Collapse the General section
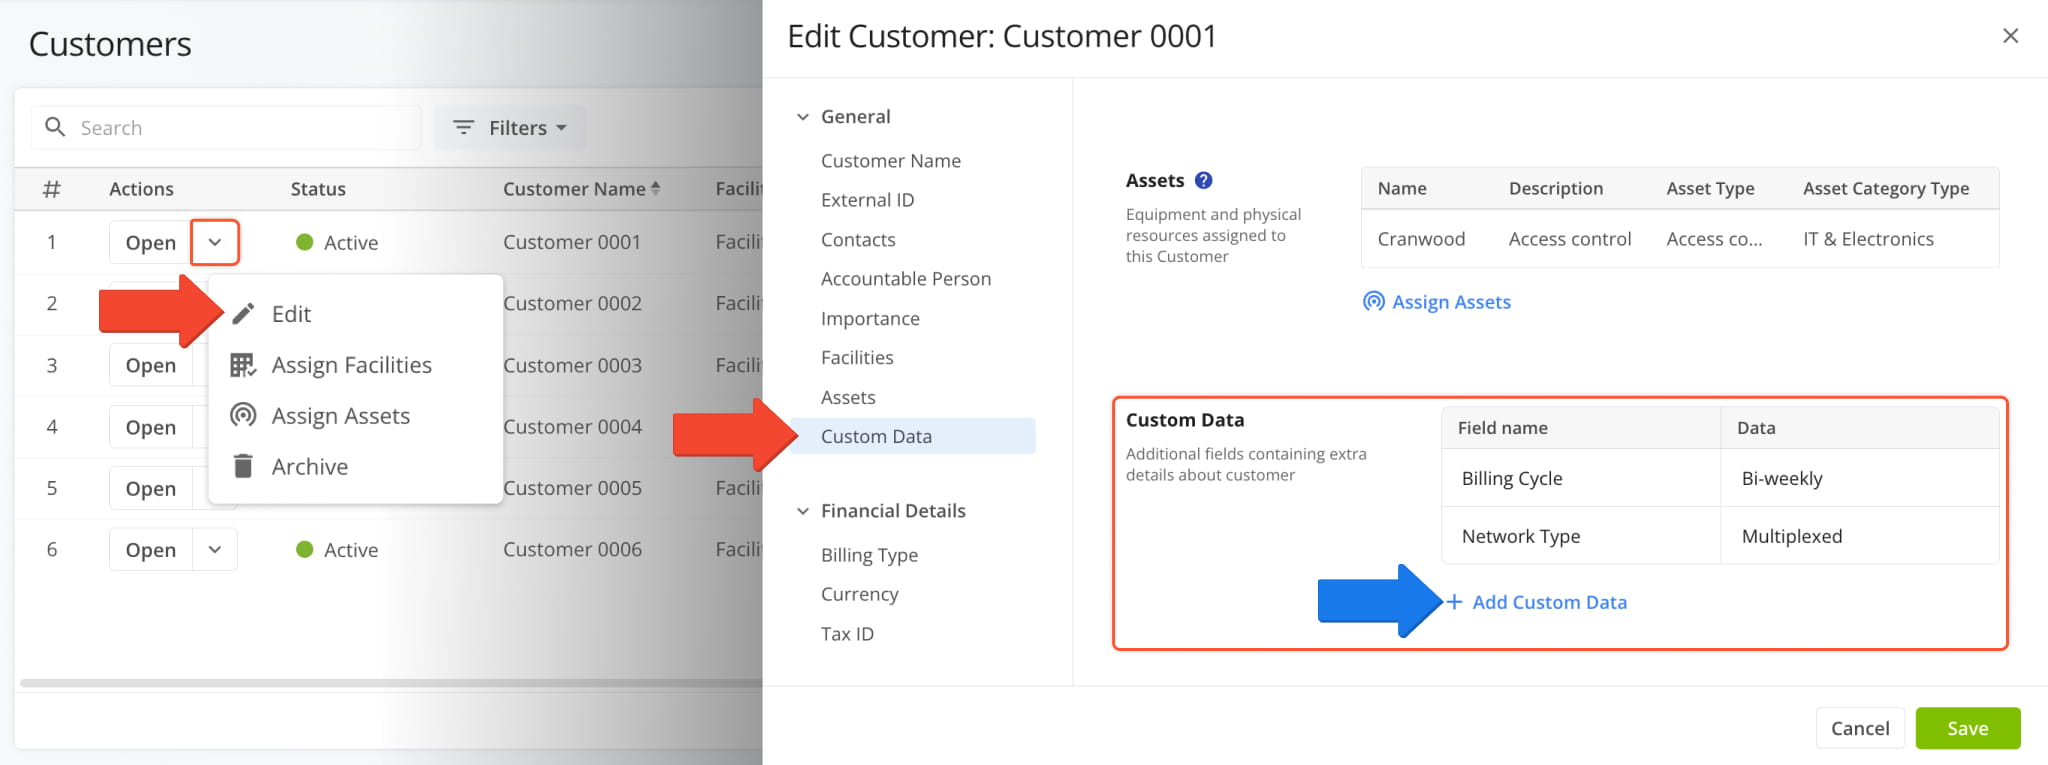The width and height of the screenshot is (2048, 765). point(802,116)
